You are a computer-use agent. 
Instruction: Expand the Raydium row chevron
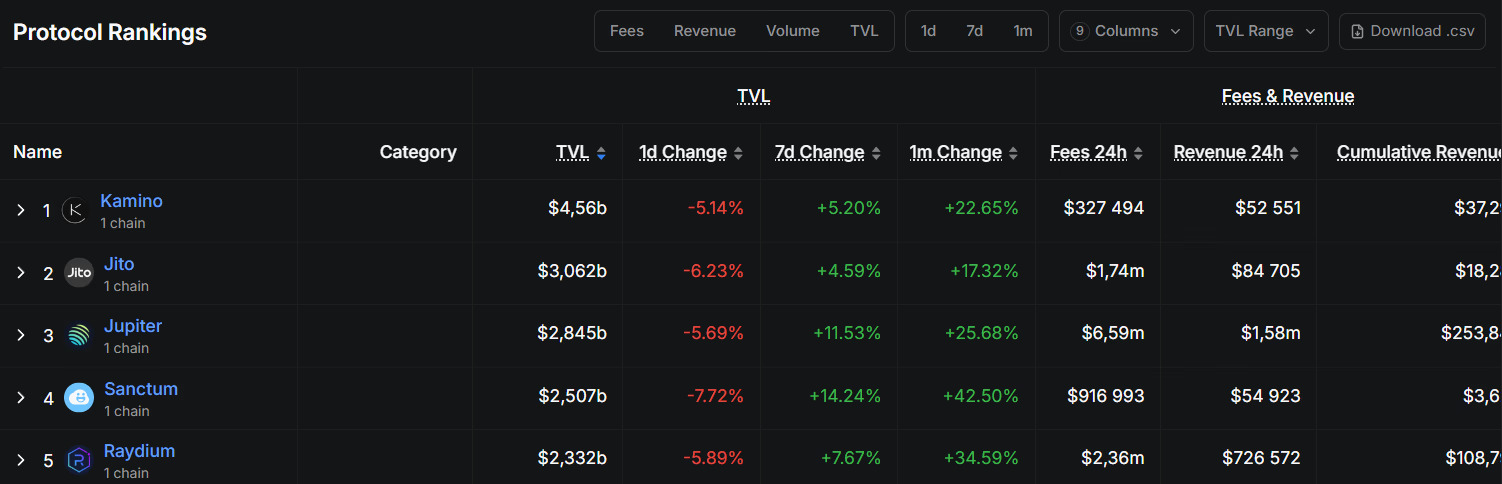coord(20,460)
